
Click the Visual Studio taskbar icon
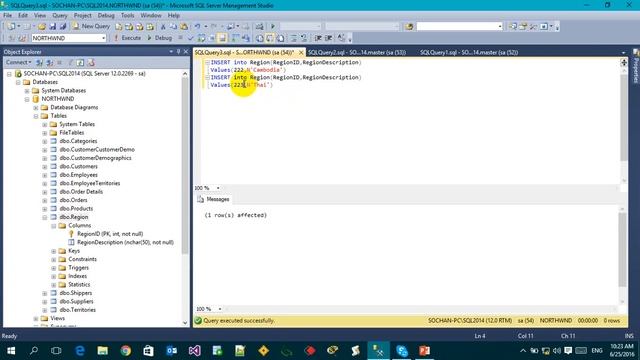click(194, 351)
